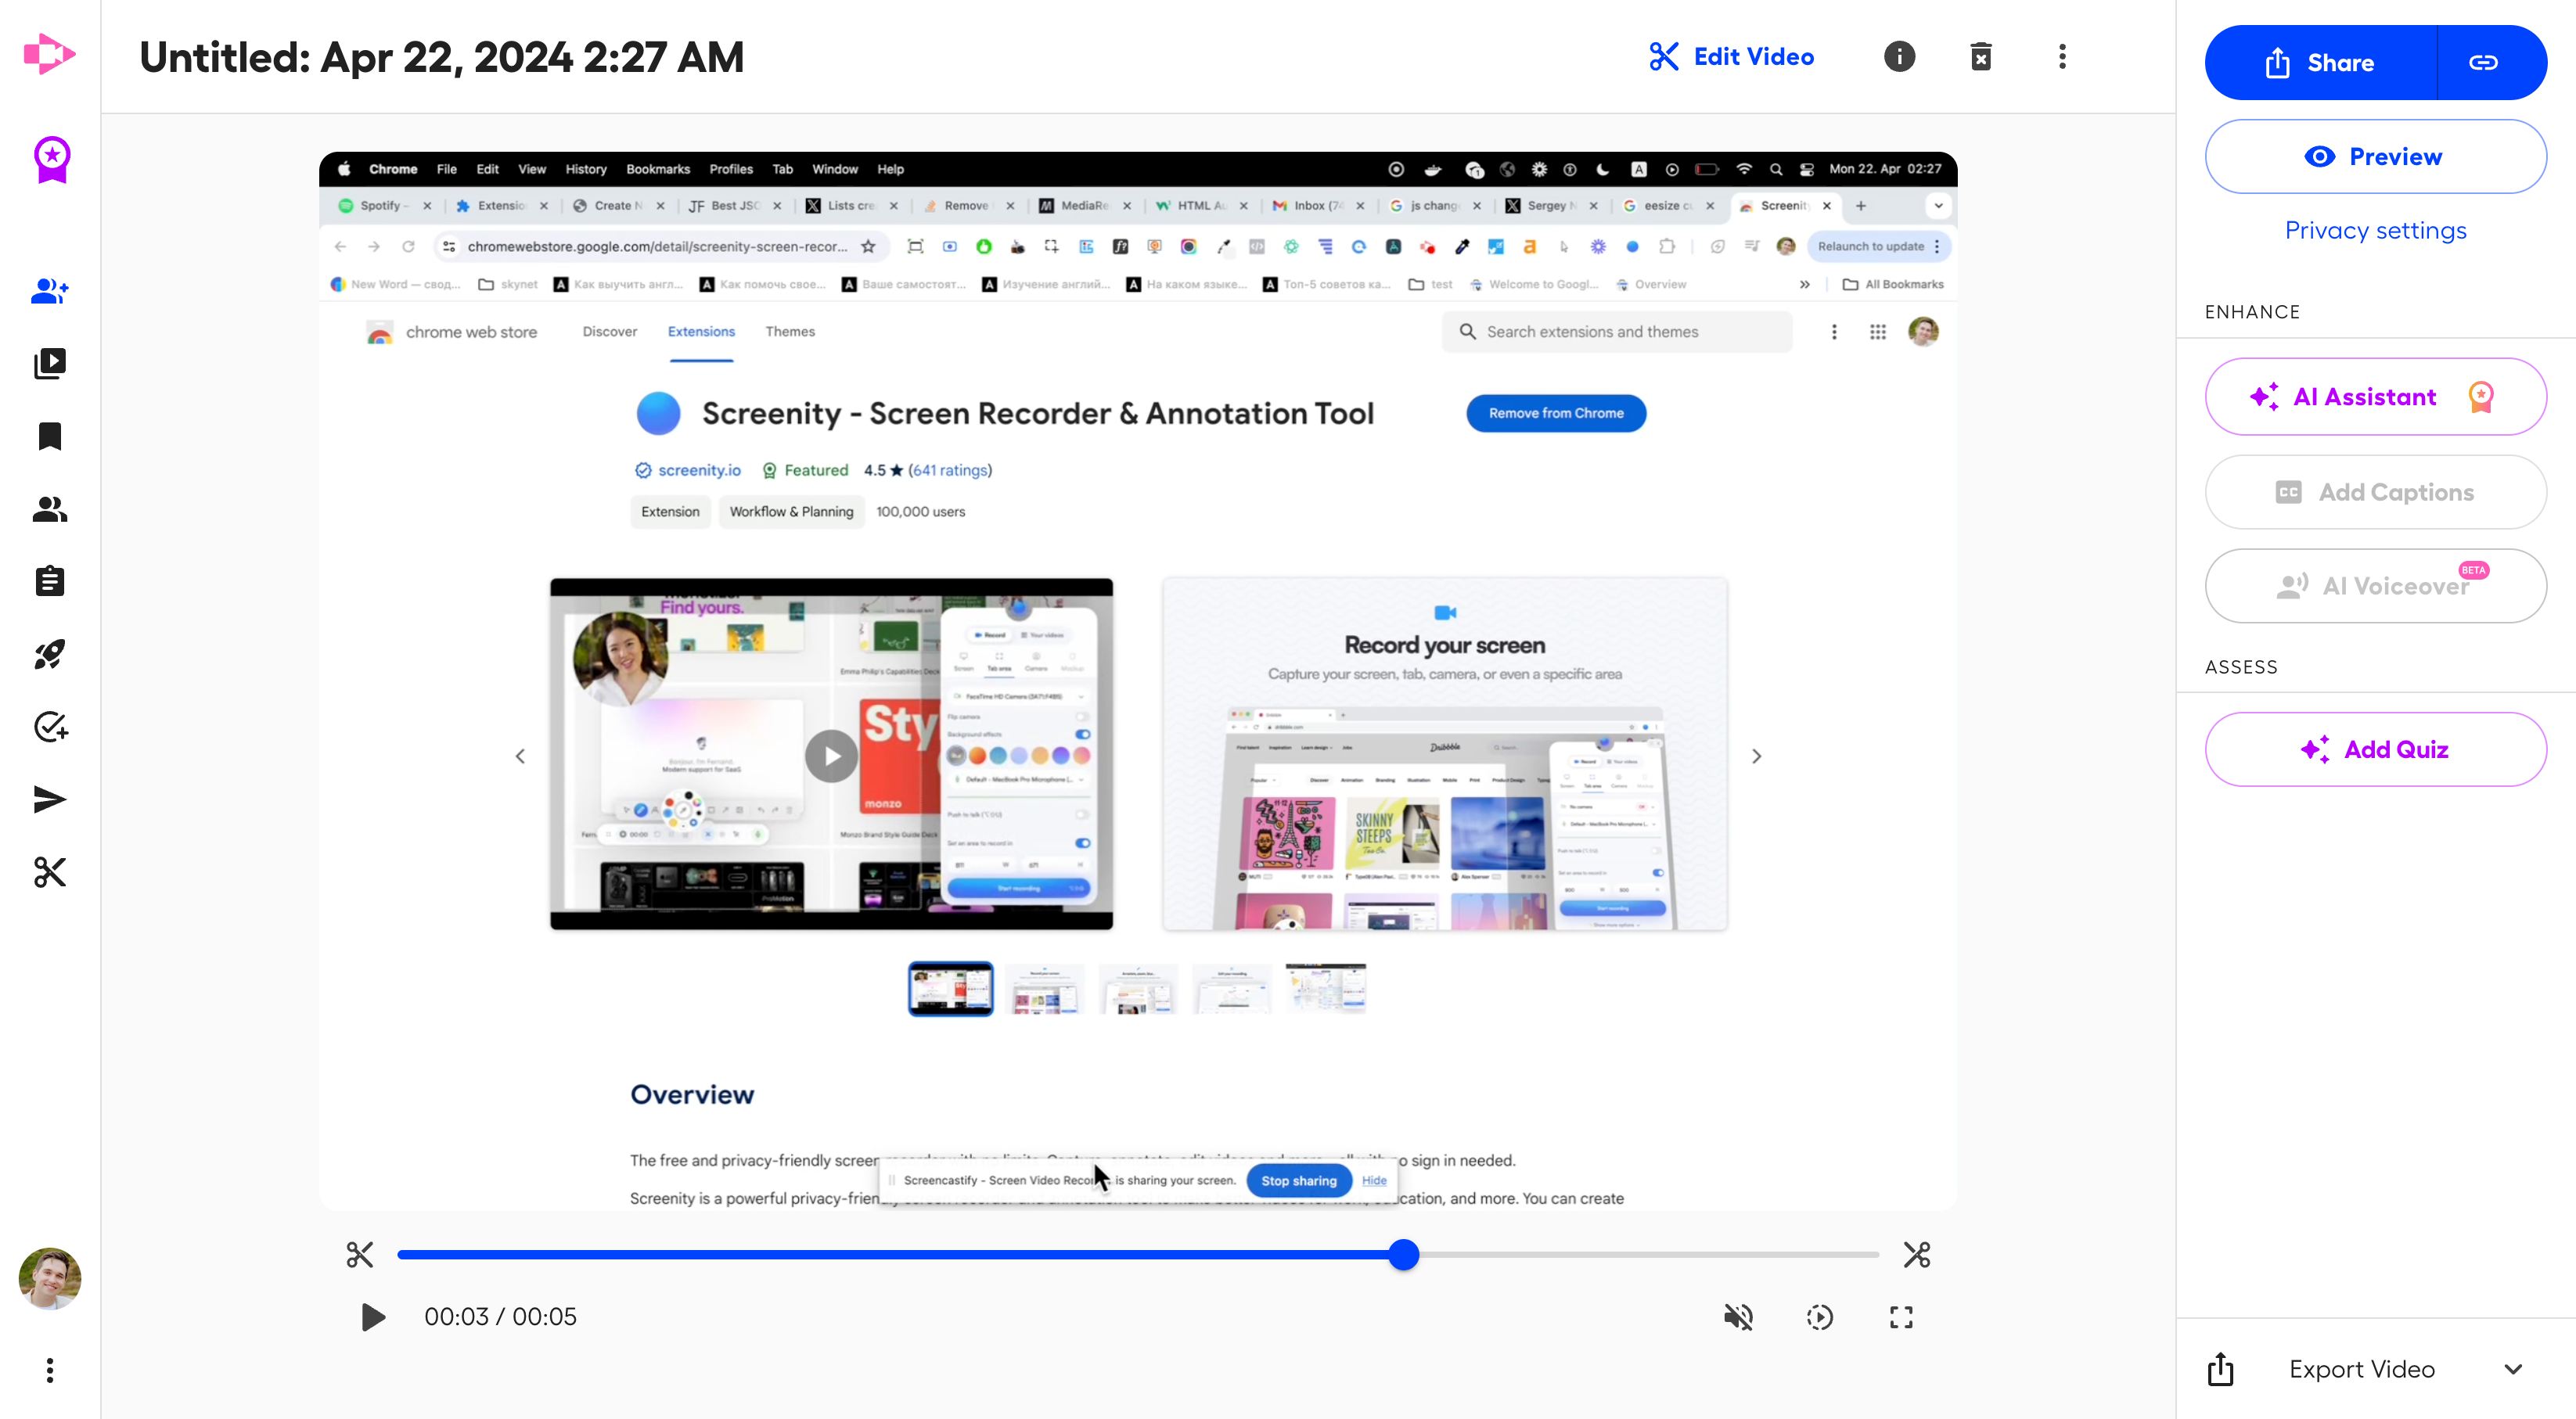Click the clipboard assignment icon in sidebar
The height and width of the screenshot is (1419, 2576).
pyautogui.click(x=50, y=581)
